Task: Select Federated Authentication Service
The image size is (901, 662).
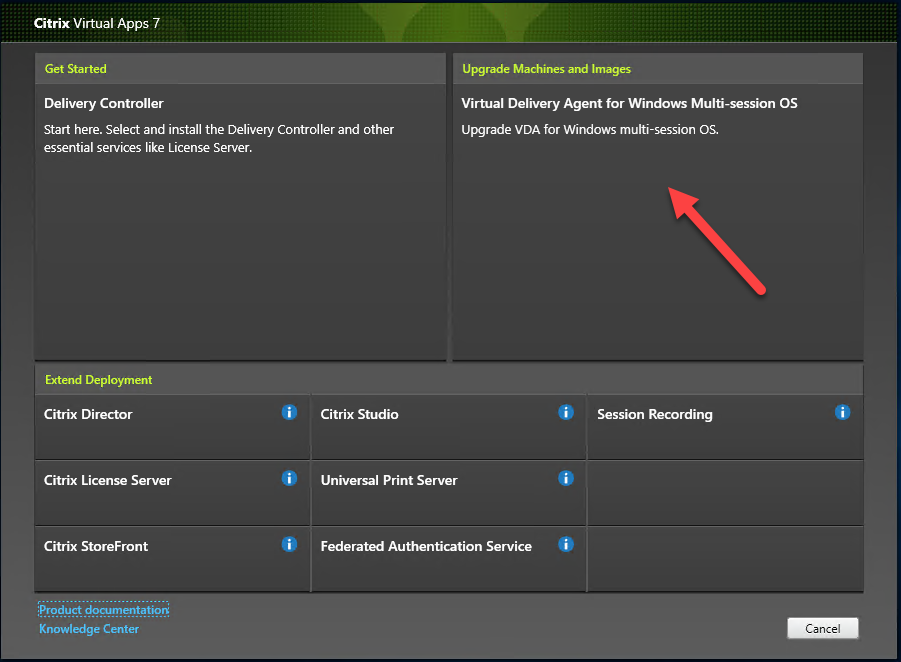Action: (426, 547)
